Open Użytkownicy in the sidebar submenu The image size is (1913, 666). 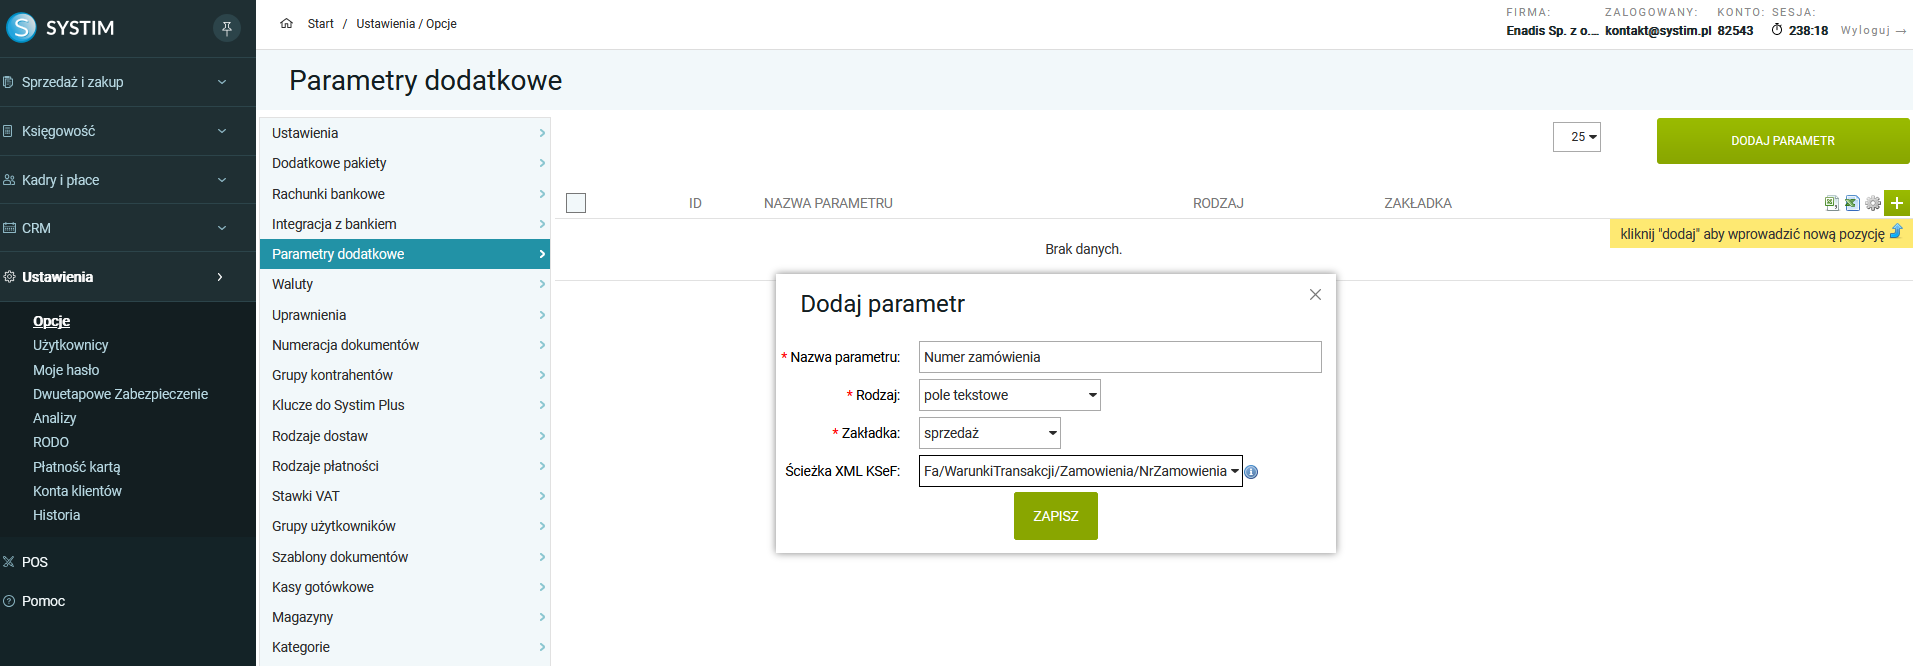pyautogui.click(x=71, y=345)
